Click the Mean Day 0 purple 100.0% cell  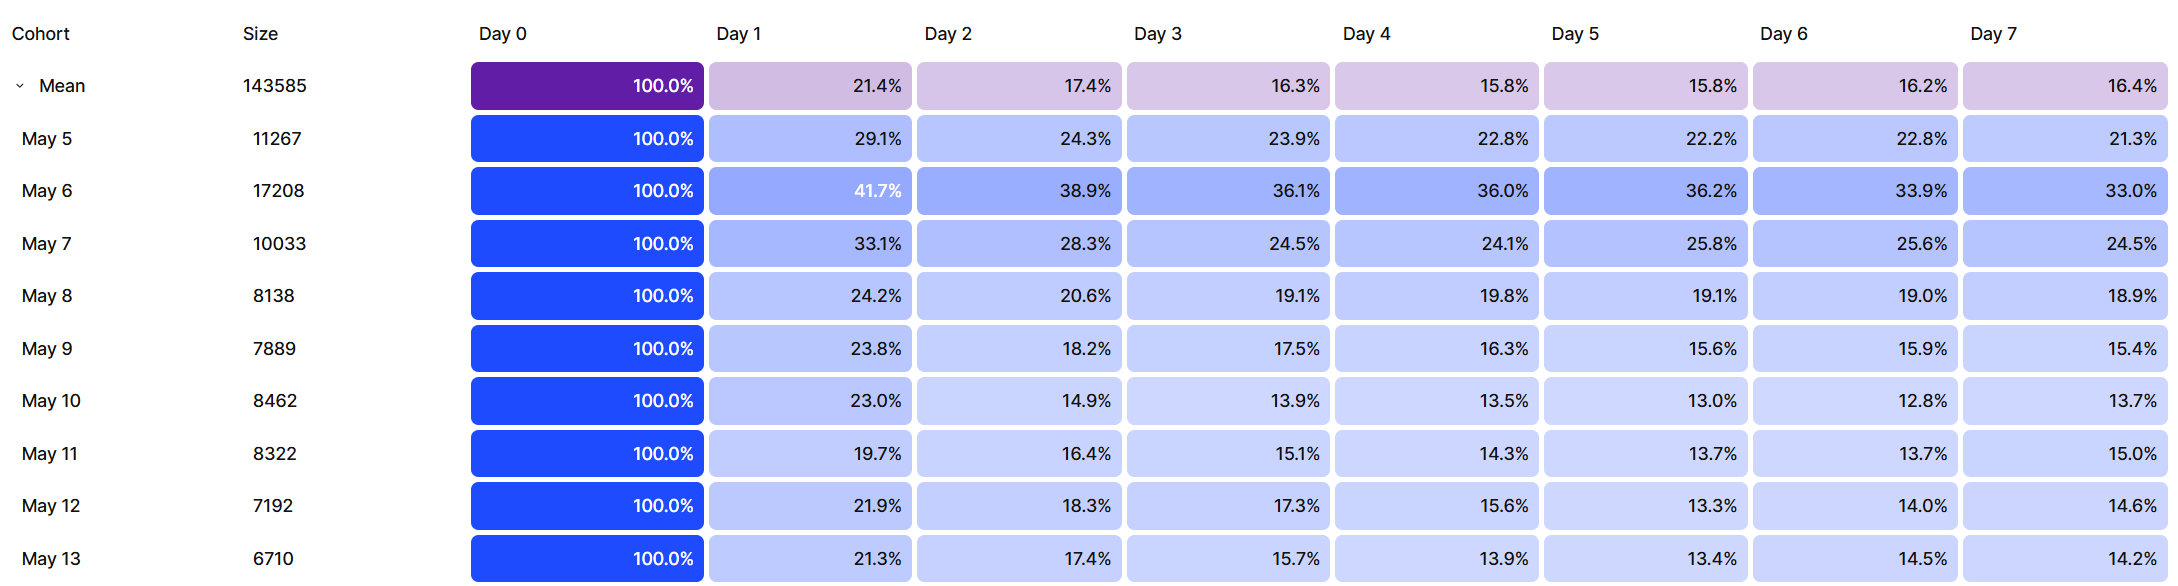coord(587,86)
